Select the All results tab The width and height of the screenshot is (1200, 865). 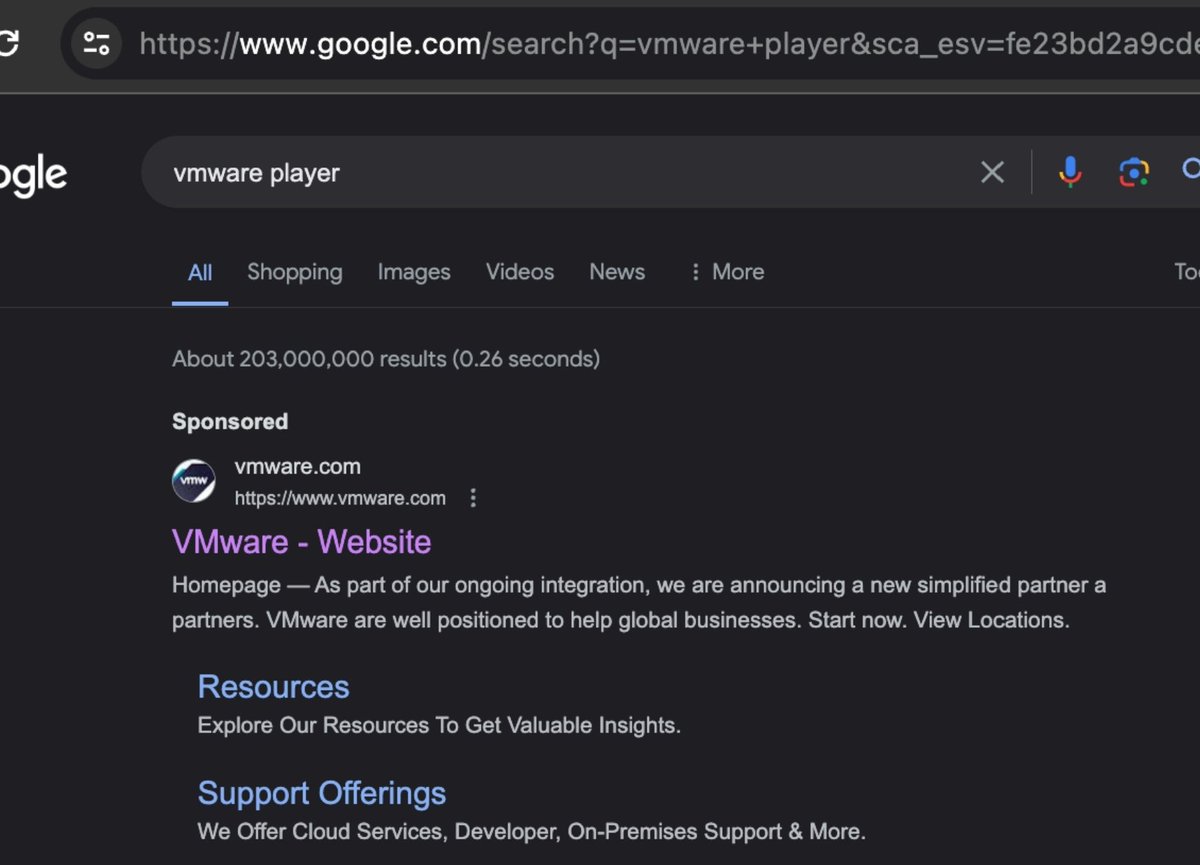point(200,272)
